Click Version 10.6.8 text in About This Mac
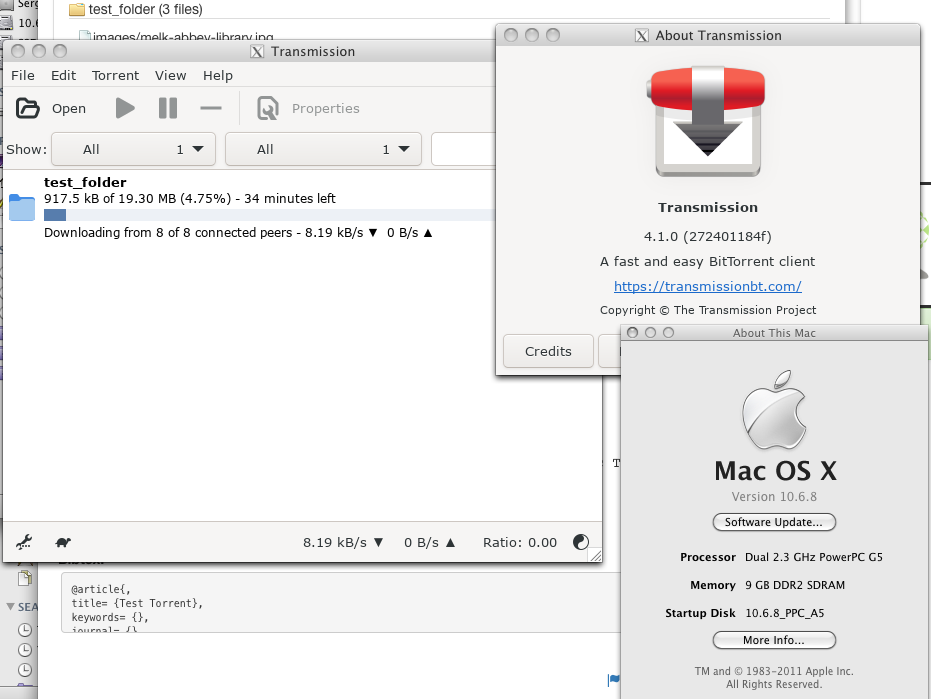The height and width of the screenshot is (699, 931). tap(774, 496)
